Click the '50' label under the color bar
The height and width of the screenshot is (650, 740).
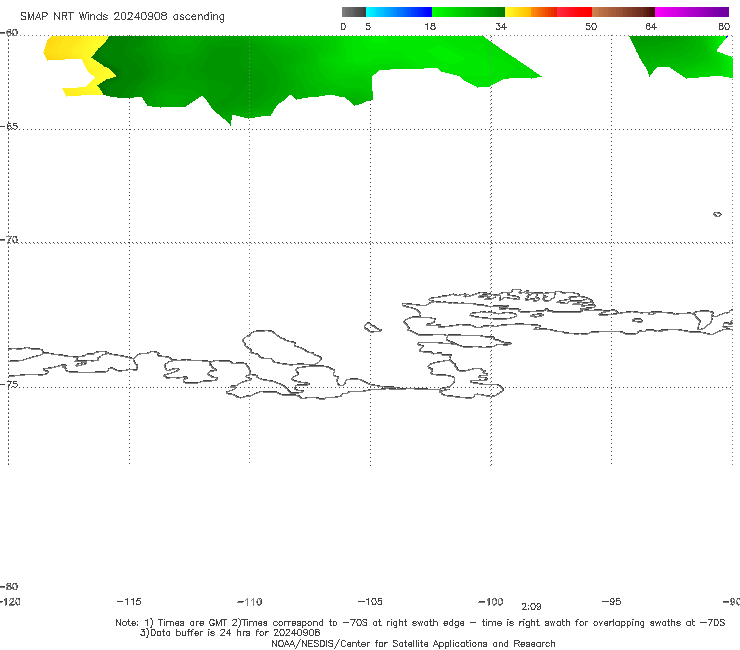click(591, 26)
